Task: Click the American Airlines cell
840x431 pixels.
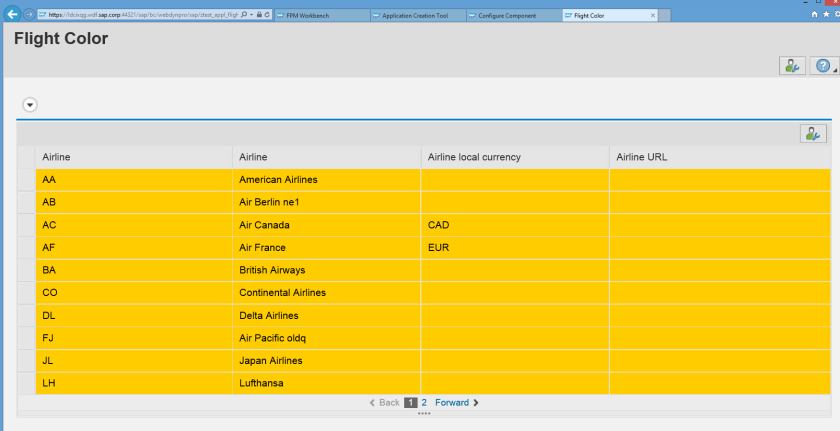Action: pos(327,180)
